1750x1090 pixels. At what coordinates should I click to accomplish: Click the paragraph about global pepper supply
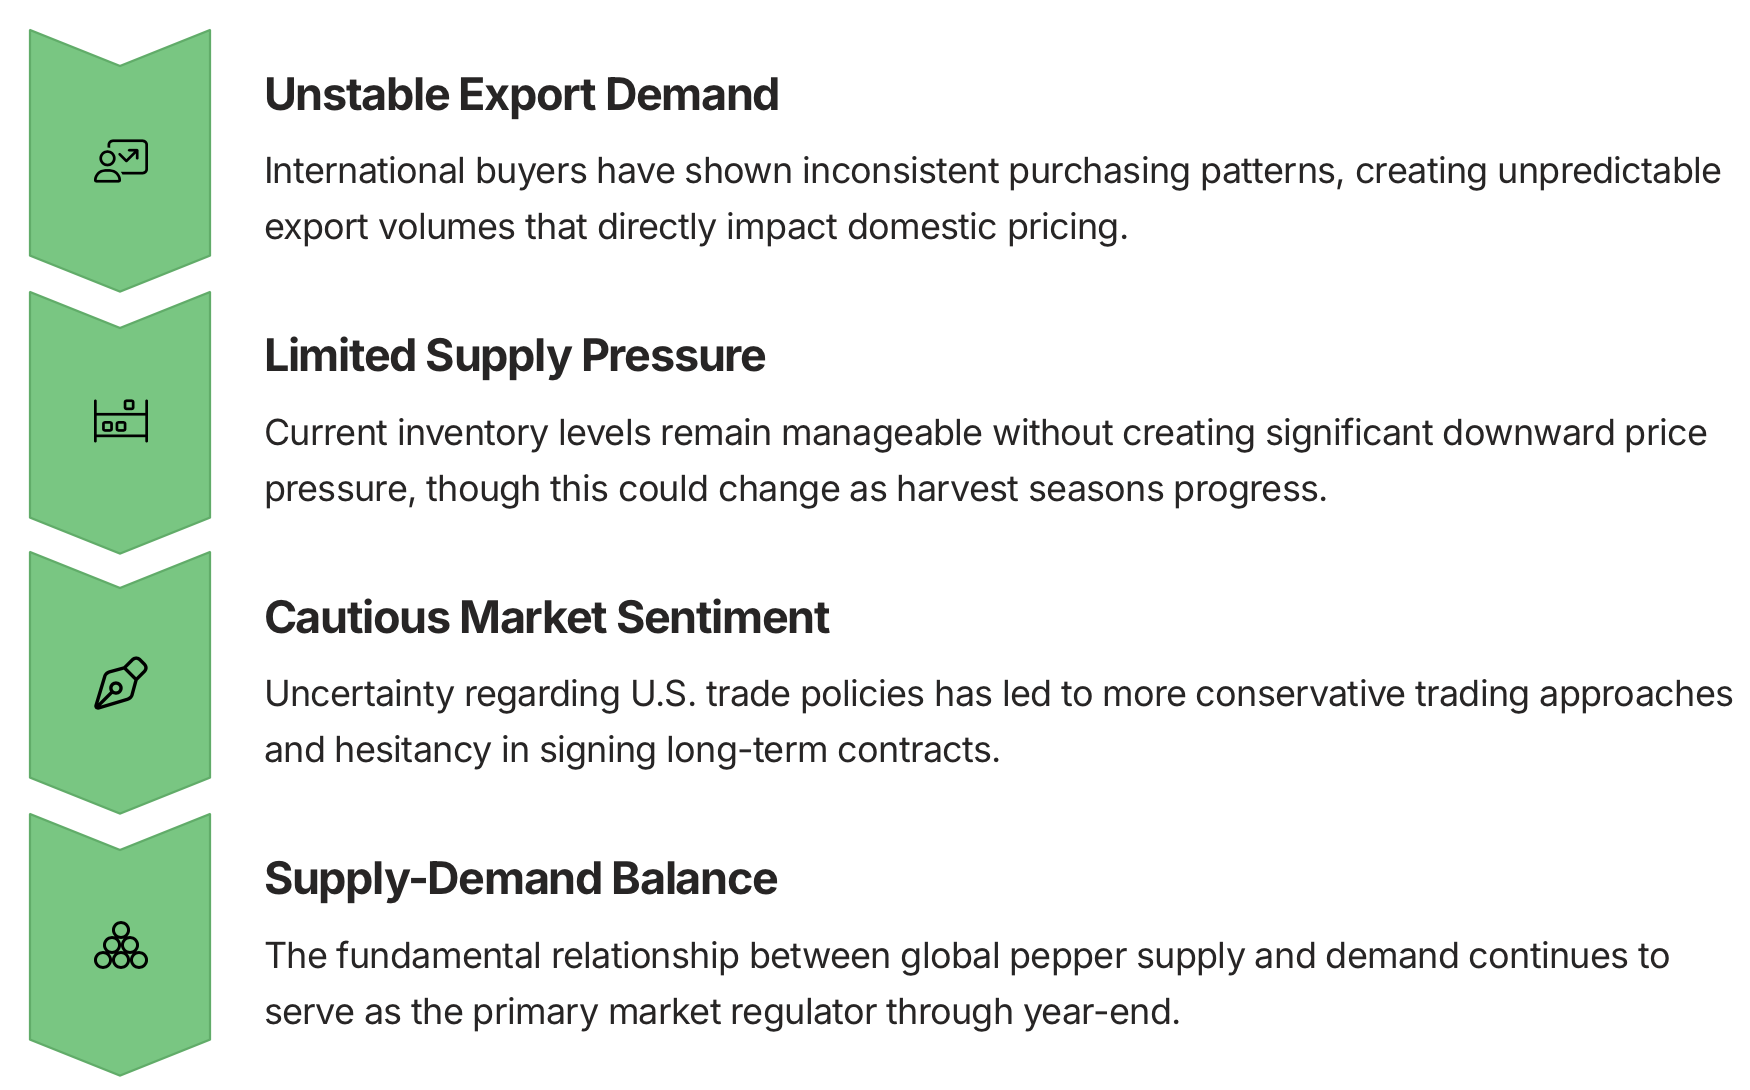coord(966,984)
